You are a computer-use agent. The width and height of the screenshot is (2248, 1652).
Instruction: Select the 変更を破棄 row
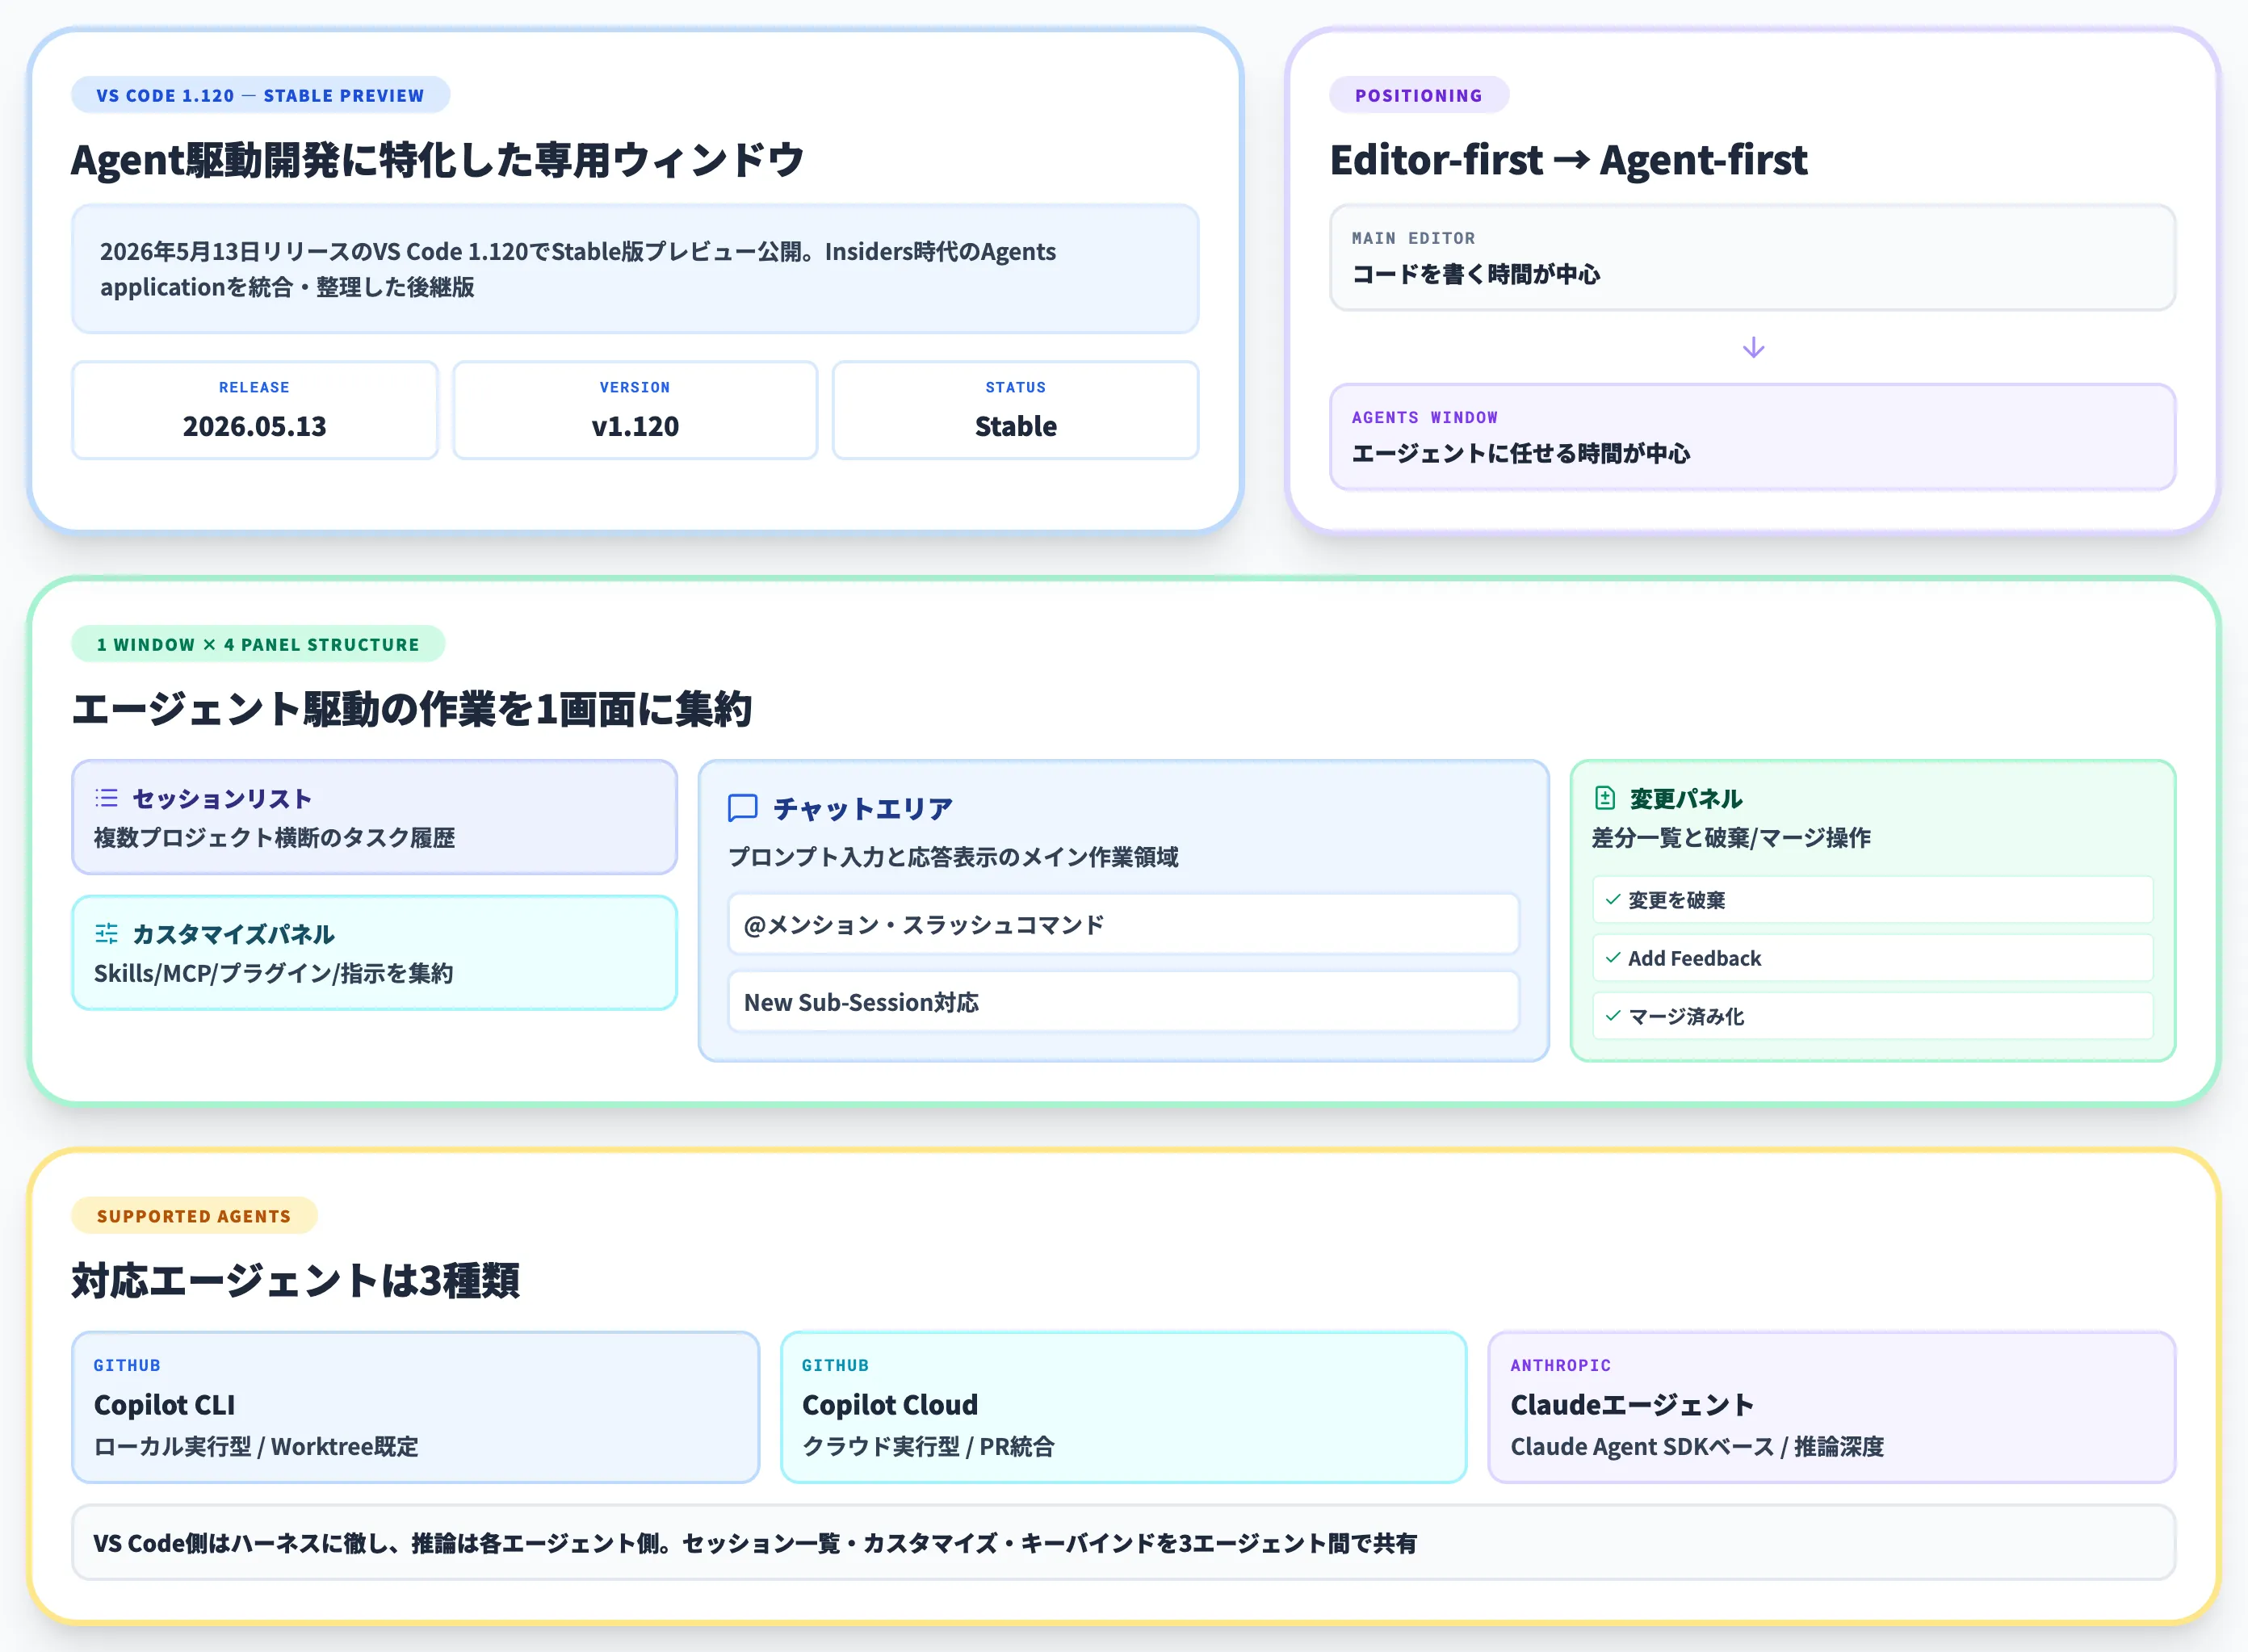[x=1872, y=900]
